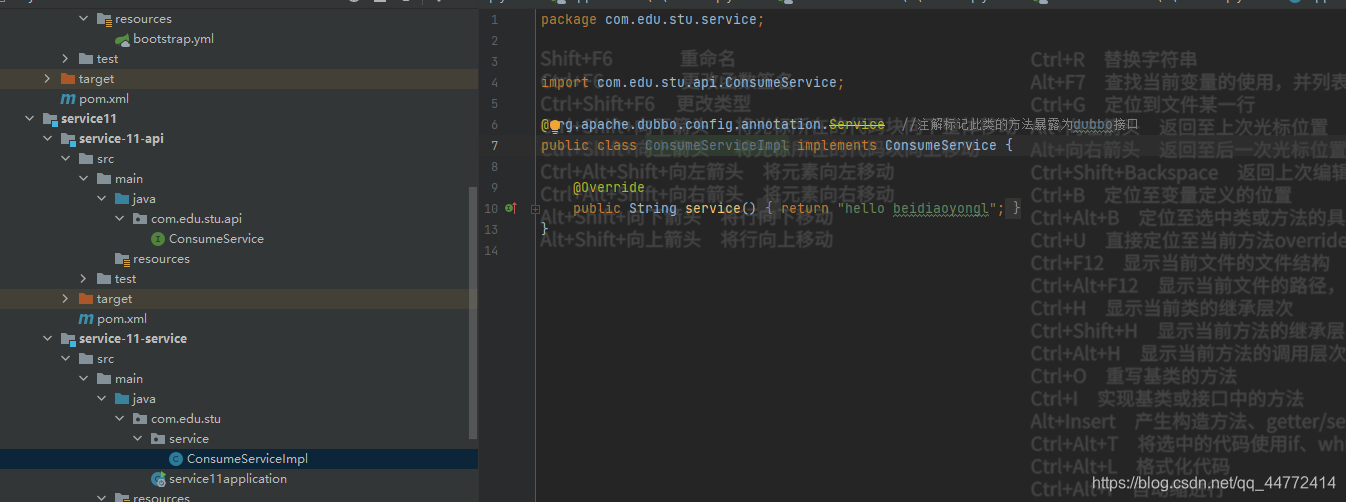Click the orange target folder icon above service11

68,79
